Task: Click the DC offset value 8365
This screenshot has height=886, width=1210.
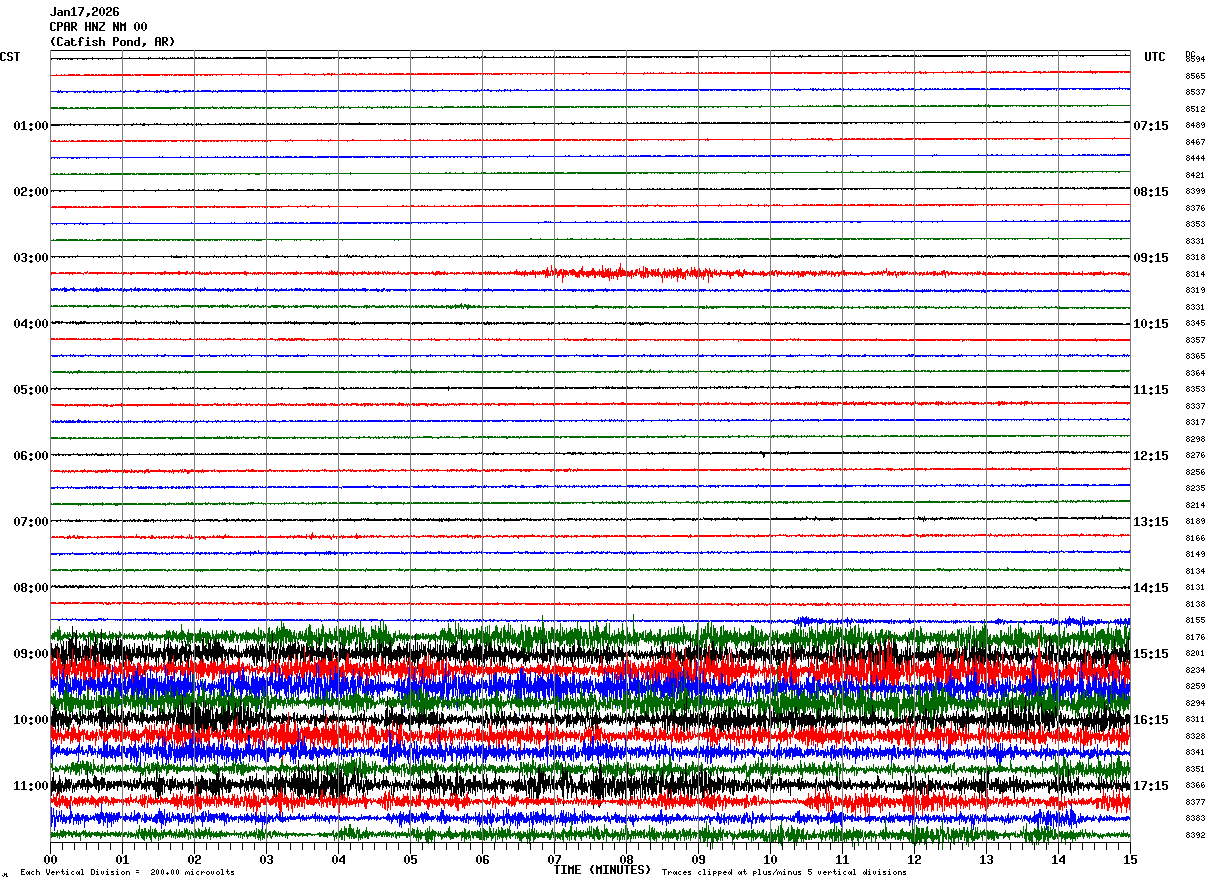Action: [1195, 356]
